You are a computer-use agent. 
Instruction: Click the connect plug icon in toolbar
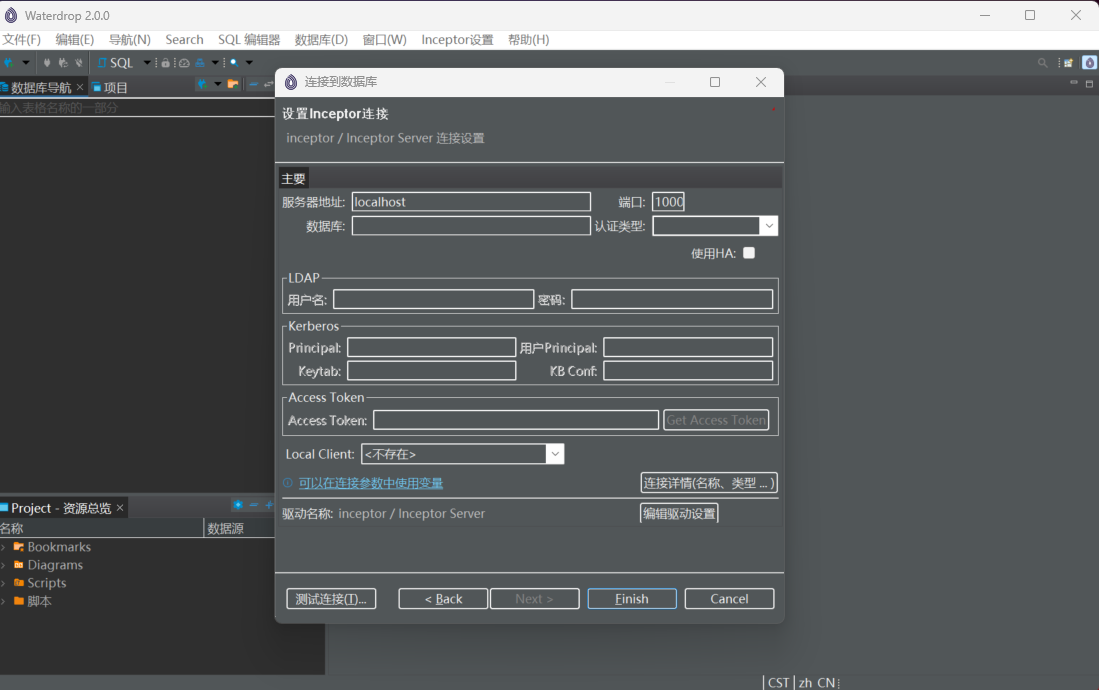pyautogui.click(x=47, y=62)
